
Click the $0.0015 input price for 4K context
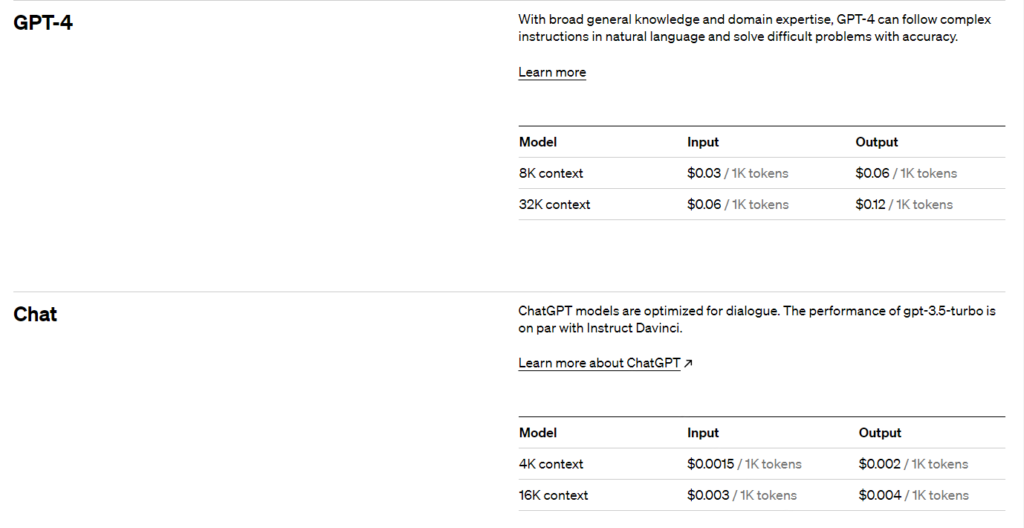(x=711, y=464)
